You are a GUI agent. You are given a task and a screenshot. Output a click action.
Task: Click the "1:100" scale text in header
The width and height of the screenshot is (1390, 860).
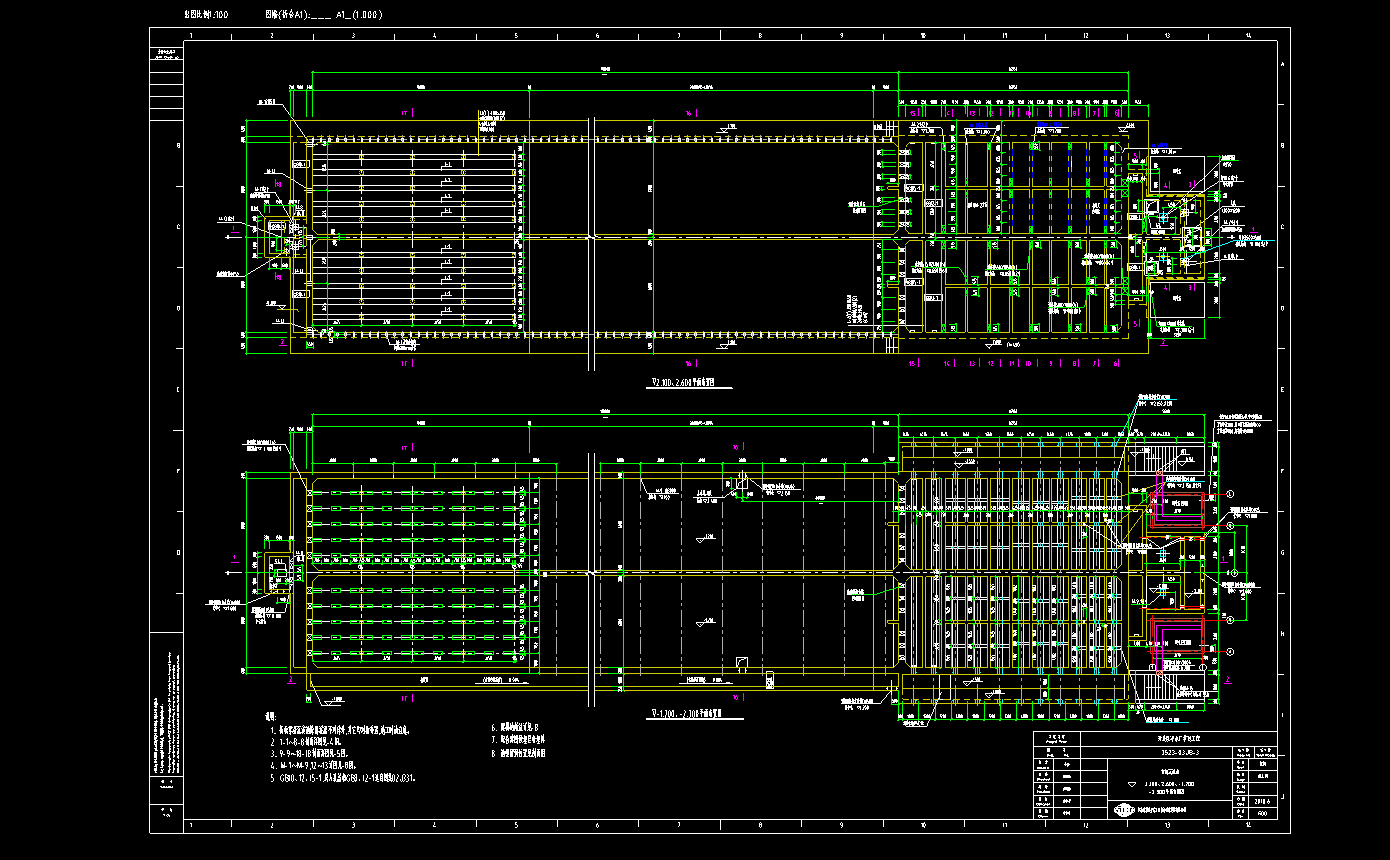tap(217, 15)
